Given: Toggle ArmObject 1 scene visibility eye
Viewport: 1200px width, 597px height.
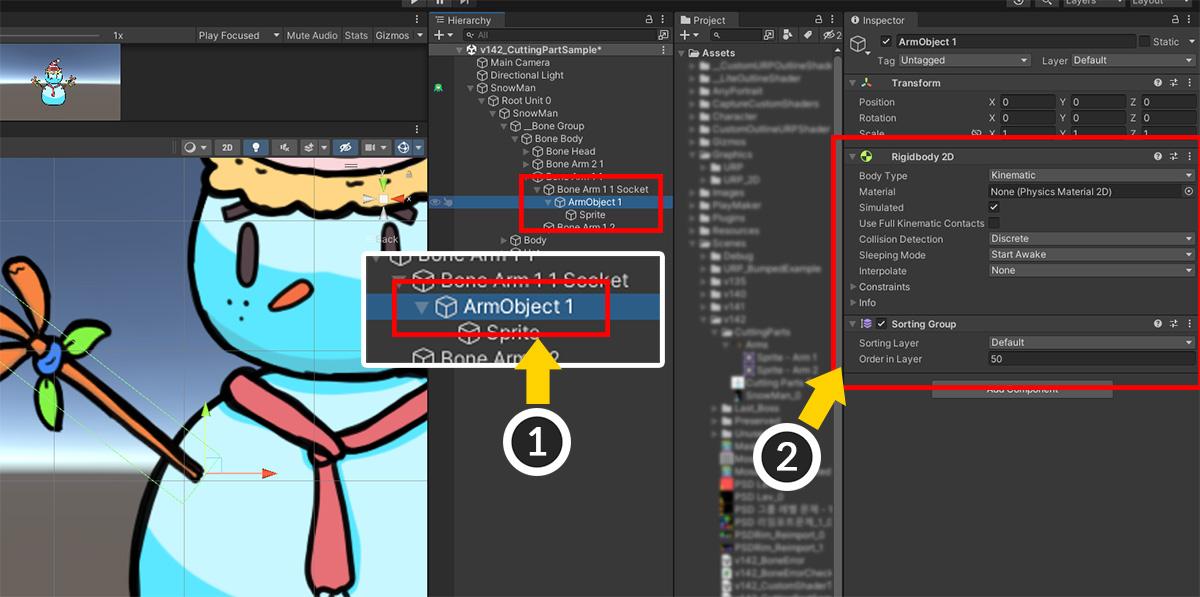Looking at the screenshot, I should pos(435,202).
